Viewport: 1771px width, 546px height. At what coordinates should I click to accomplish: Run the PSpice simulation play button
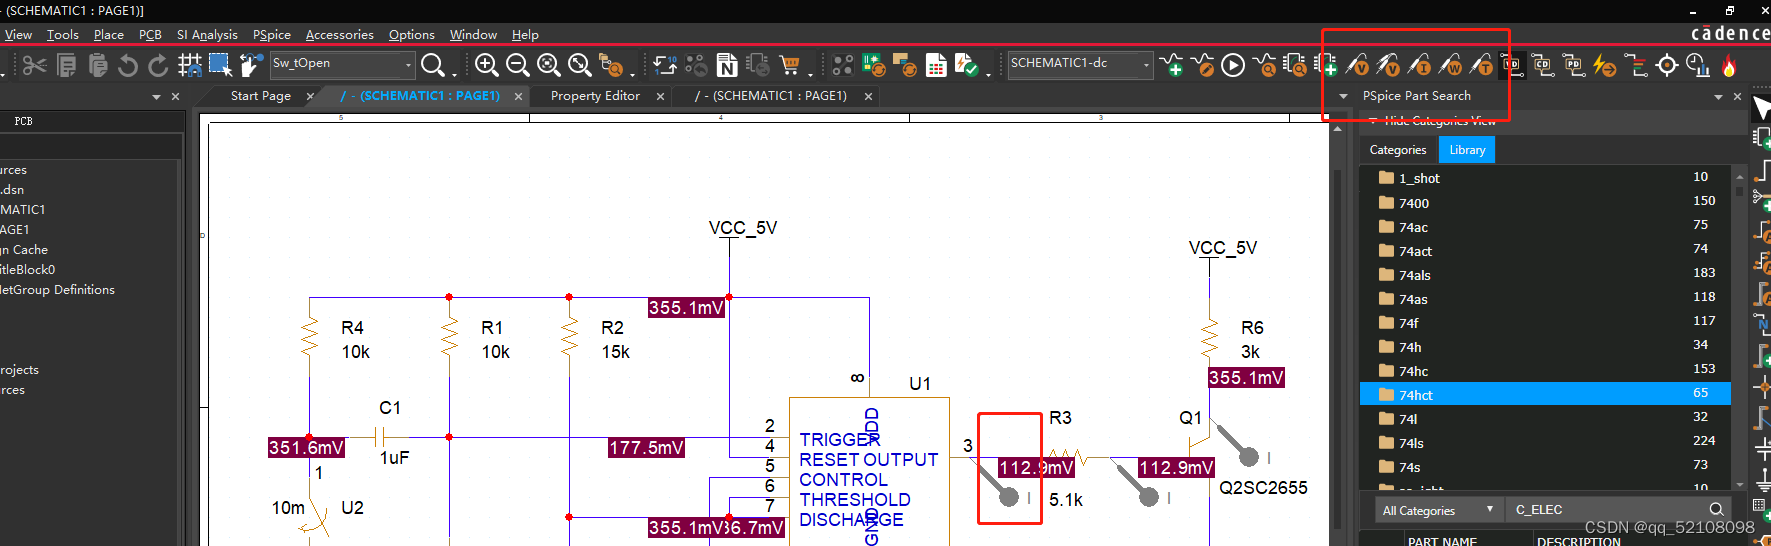pos(1233,65)
